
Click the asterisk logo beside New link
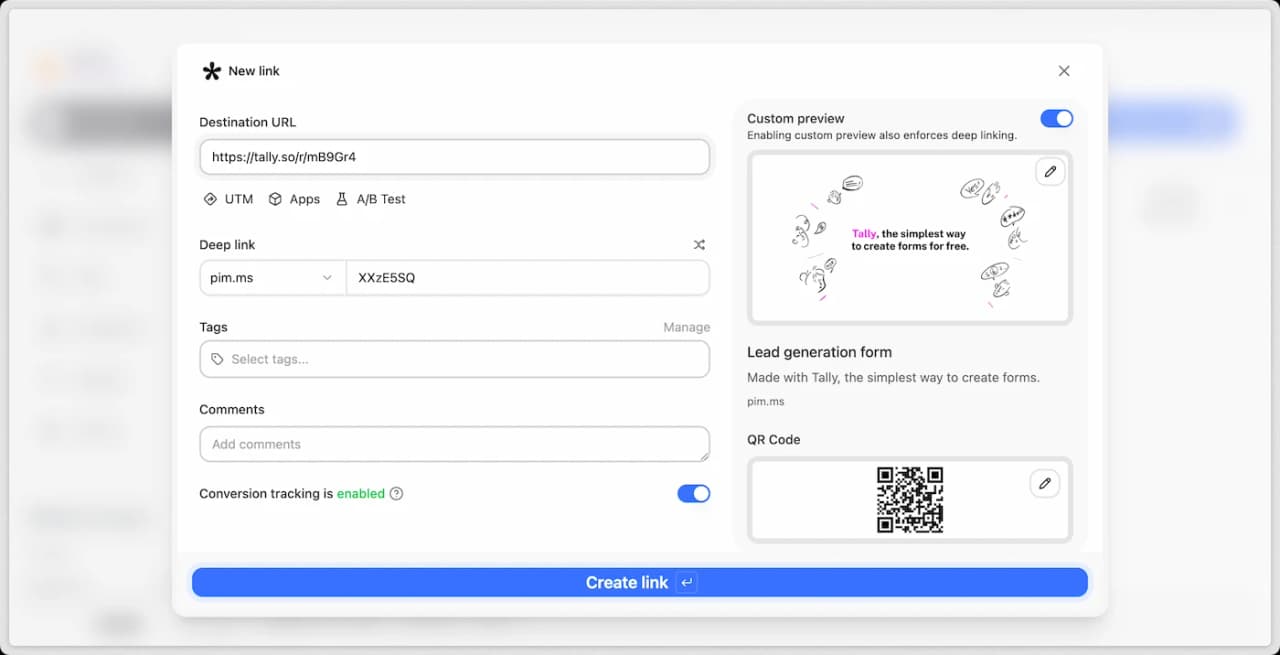point(211,71)
